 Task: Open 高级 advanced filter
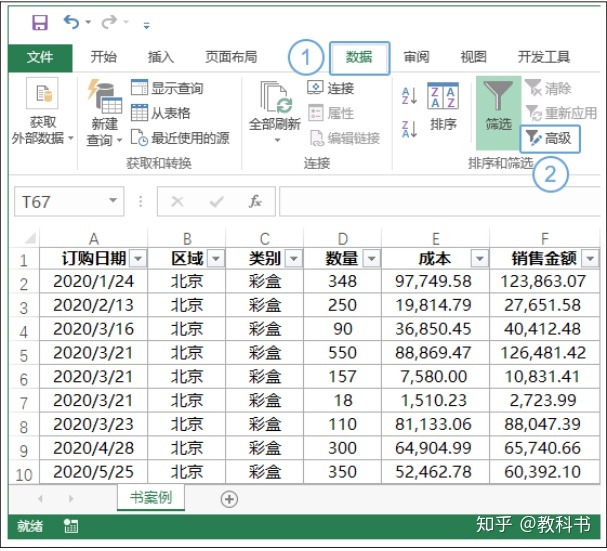(550, 138)
